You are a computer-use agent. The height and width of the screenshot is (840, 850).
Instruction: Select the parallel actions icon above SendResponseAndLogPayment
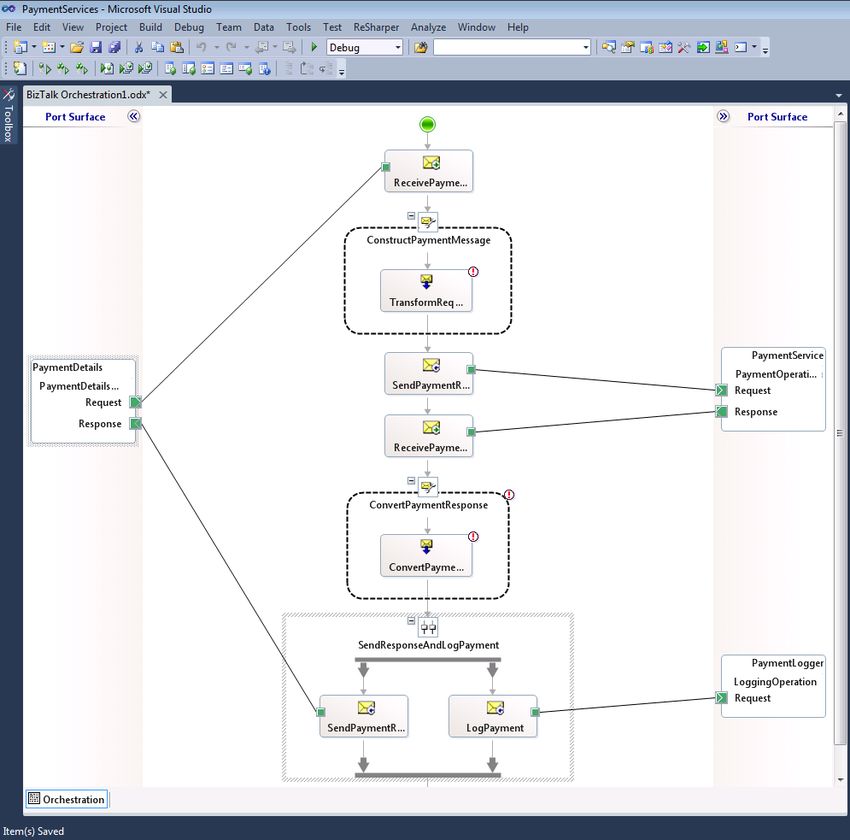[x=428, y=628]
